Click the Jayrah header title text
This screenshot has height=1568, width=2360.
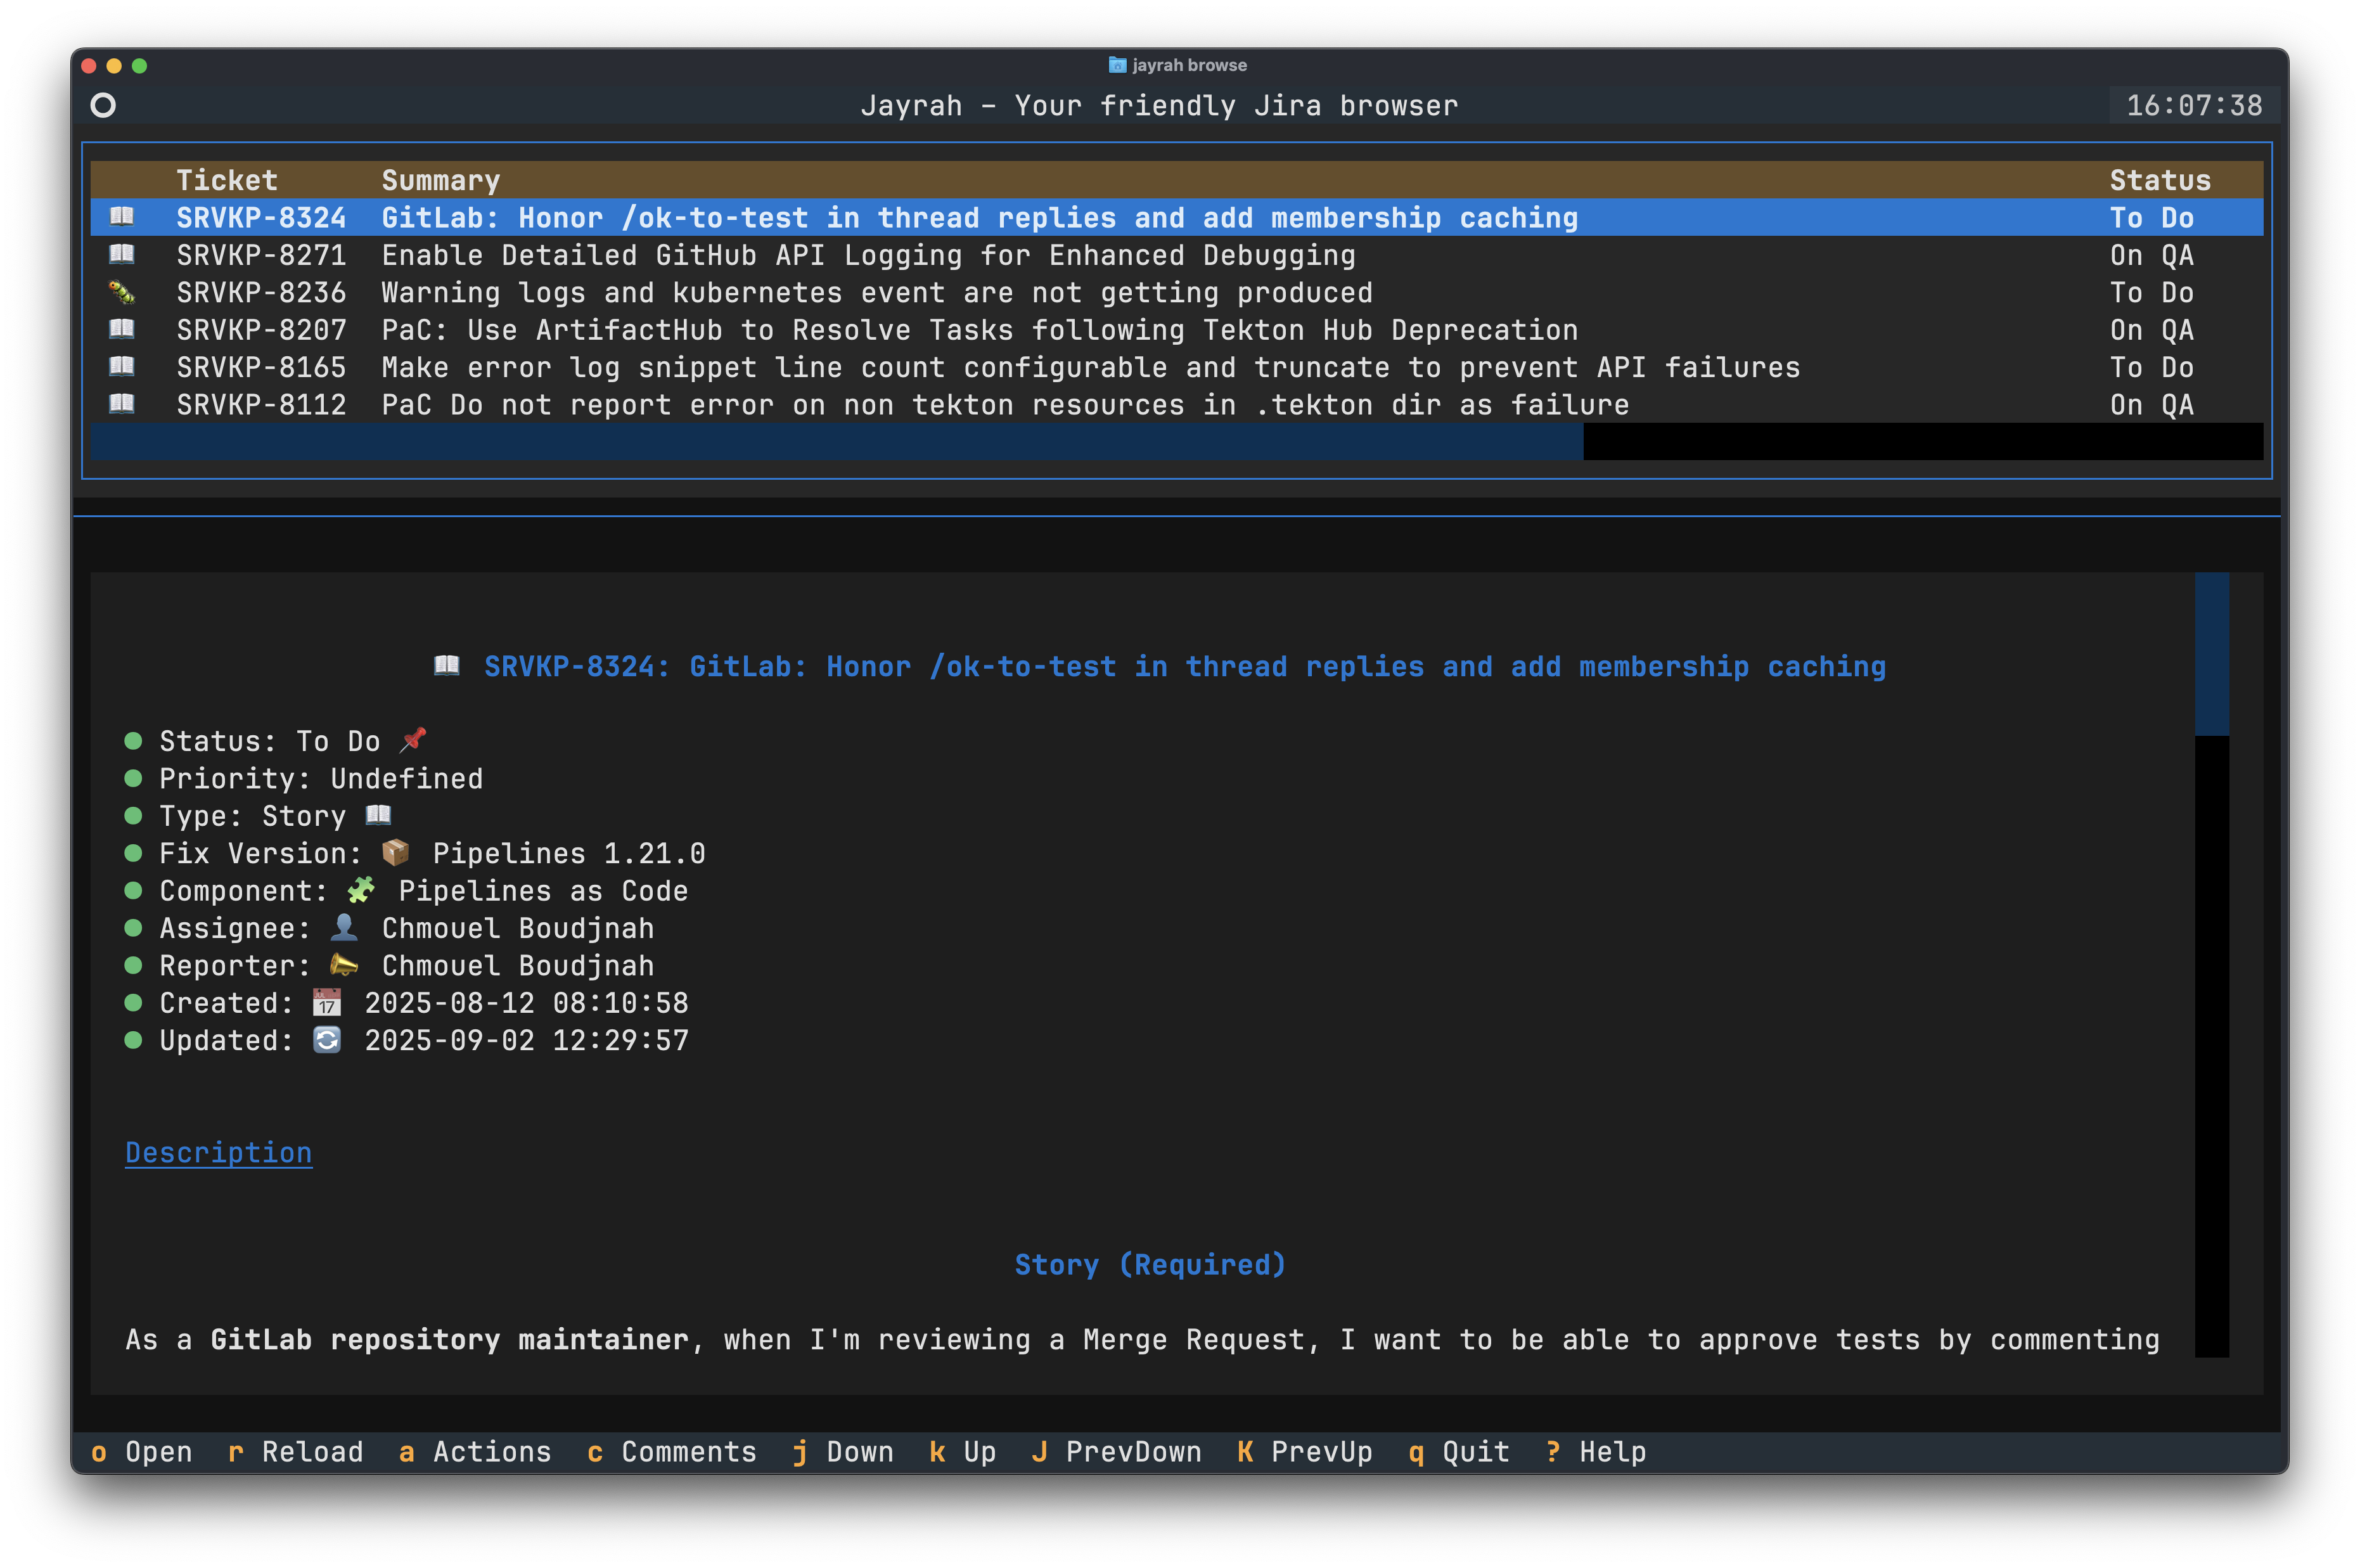pyautogui.click(x=1159, y=105)
